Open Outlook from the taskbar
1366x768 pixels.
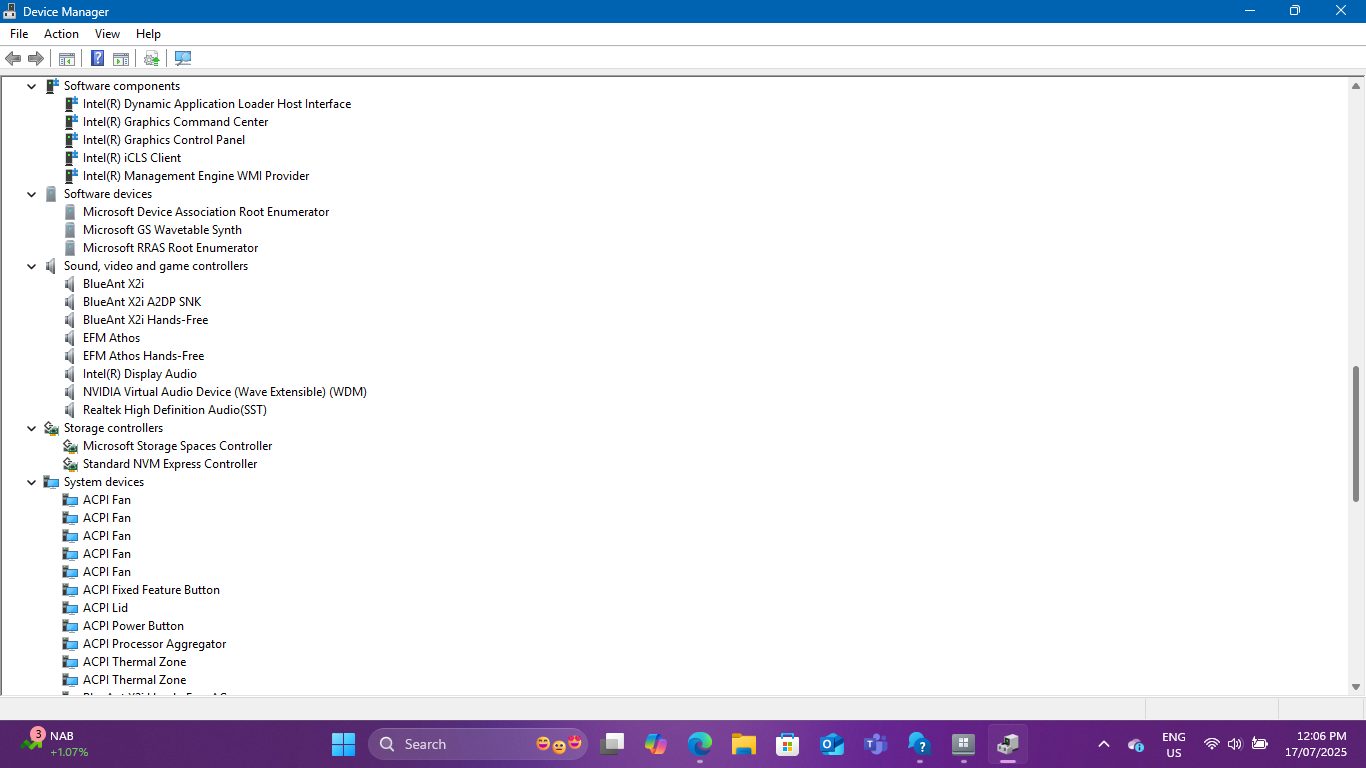pyautogui.click(x=831, y=744)
